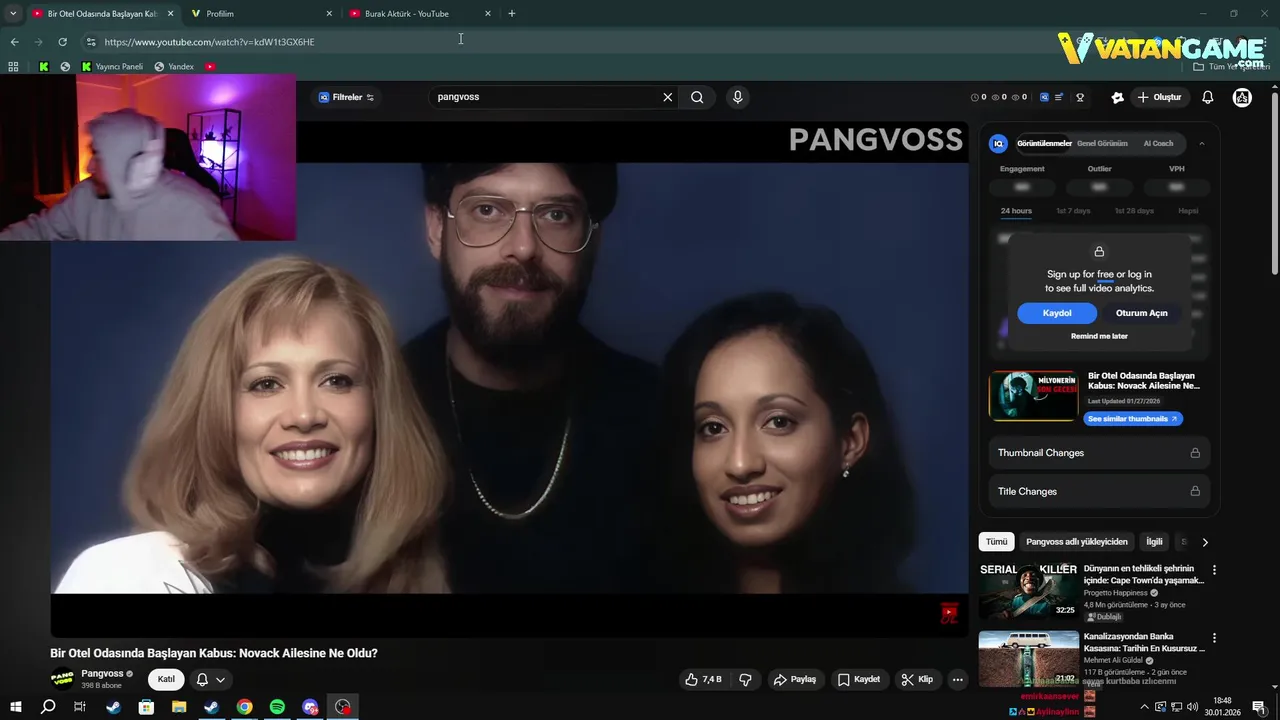
Task: Click See similar thumbnails button
Action: point(1133,419)
